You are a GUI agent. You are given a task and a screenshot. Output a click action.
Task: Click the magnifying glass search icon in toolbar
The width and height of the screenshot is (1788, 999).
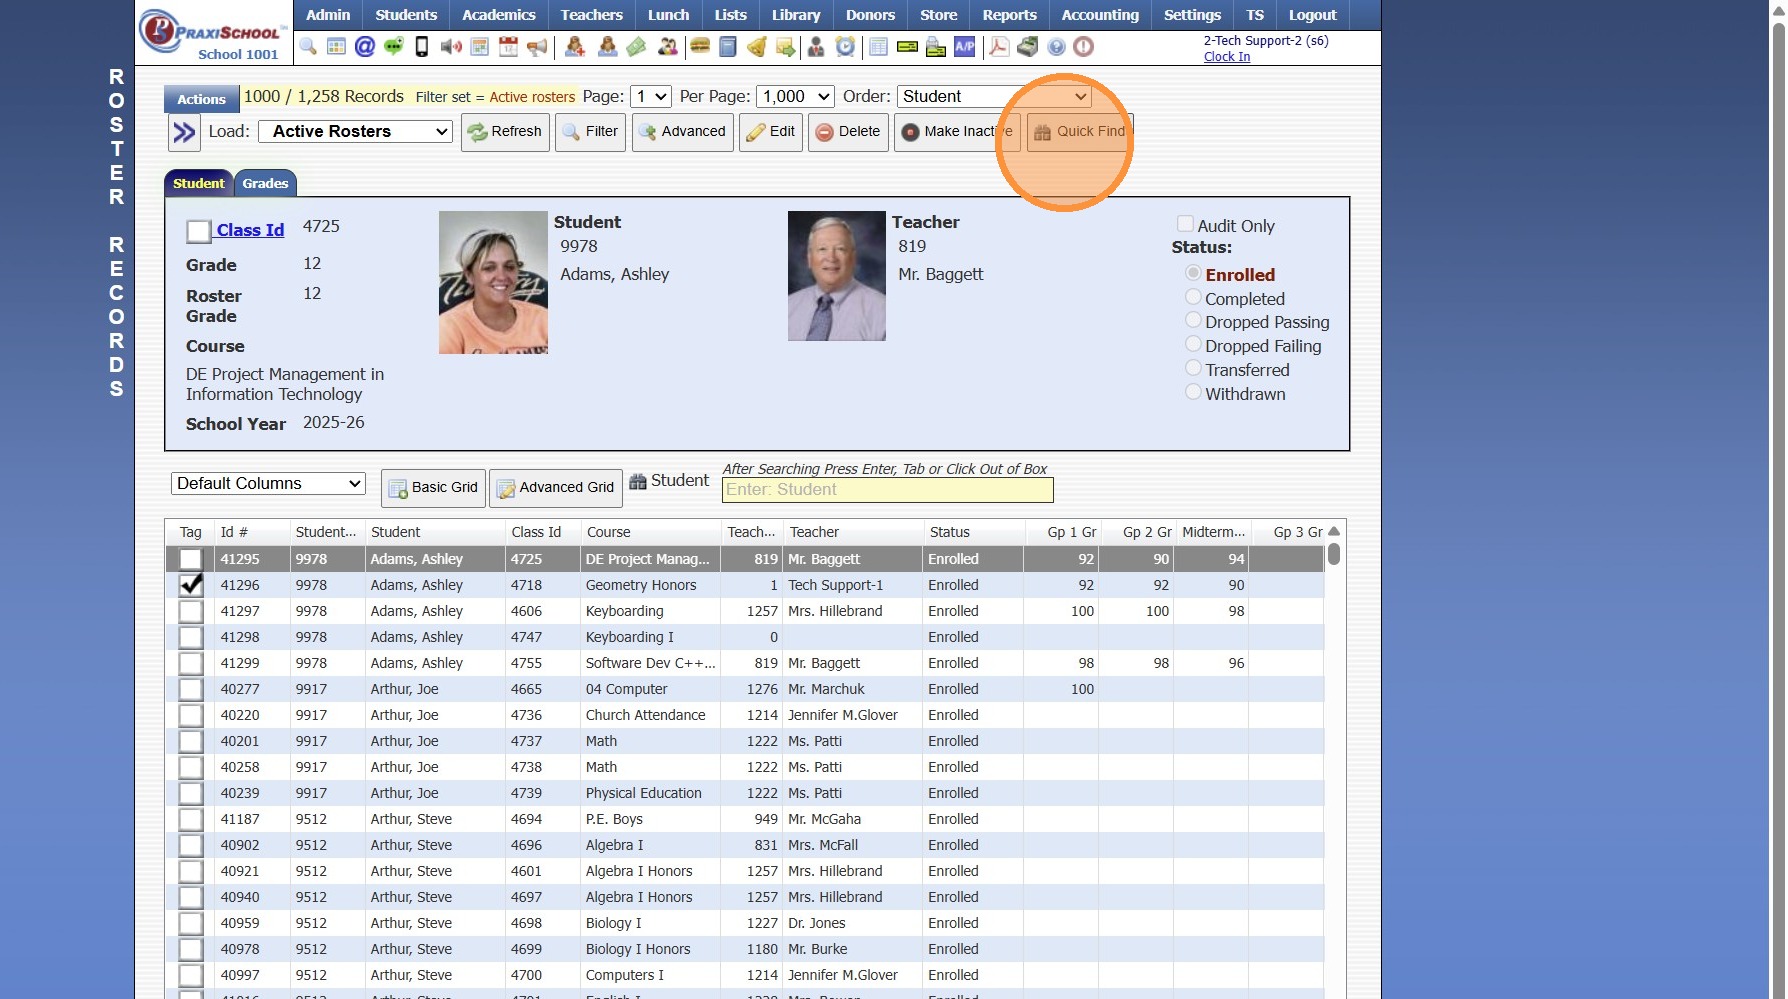(308, 47)
